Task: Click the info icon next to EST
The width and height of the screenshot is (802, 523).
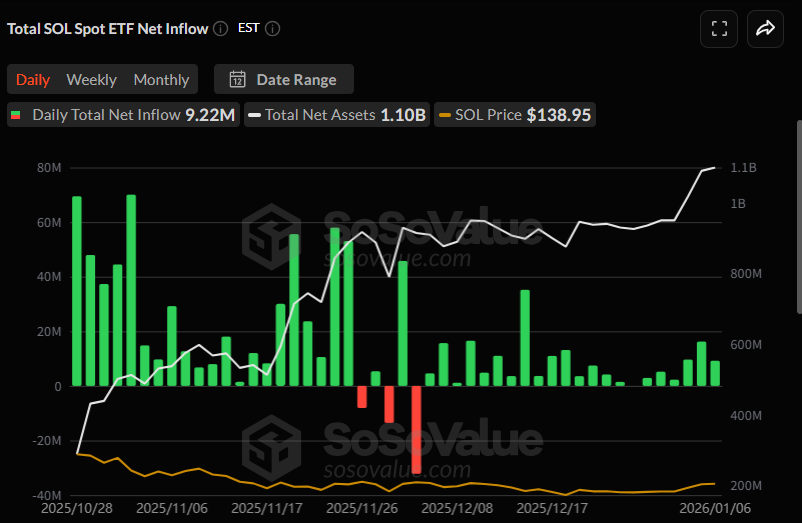Action: (x=273, y=28)
